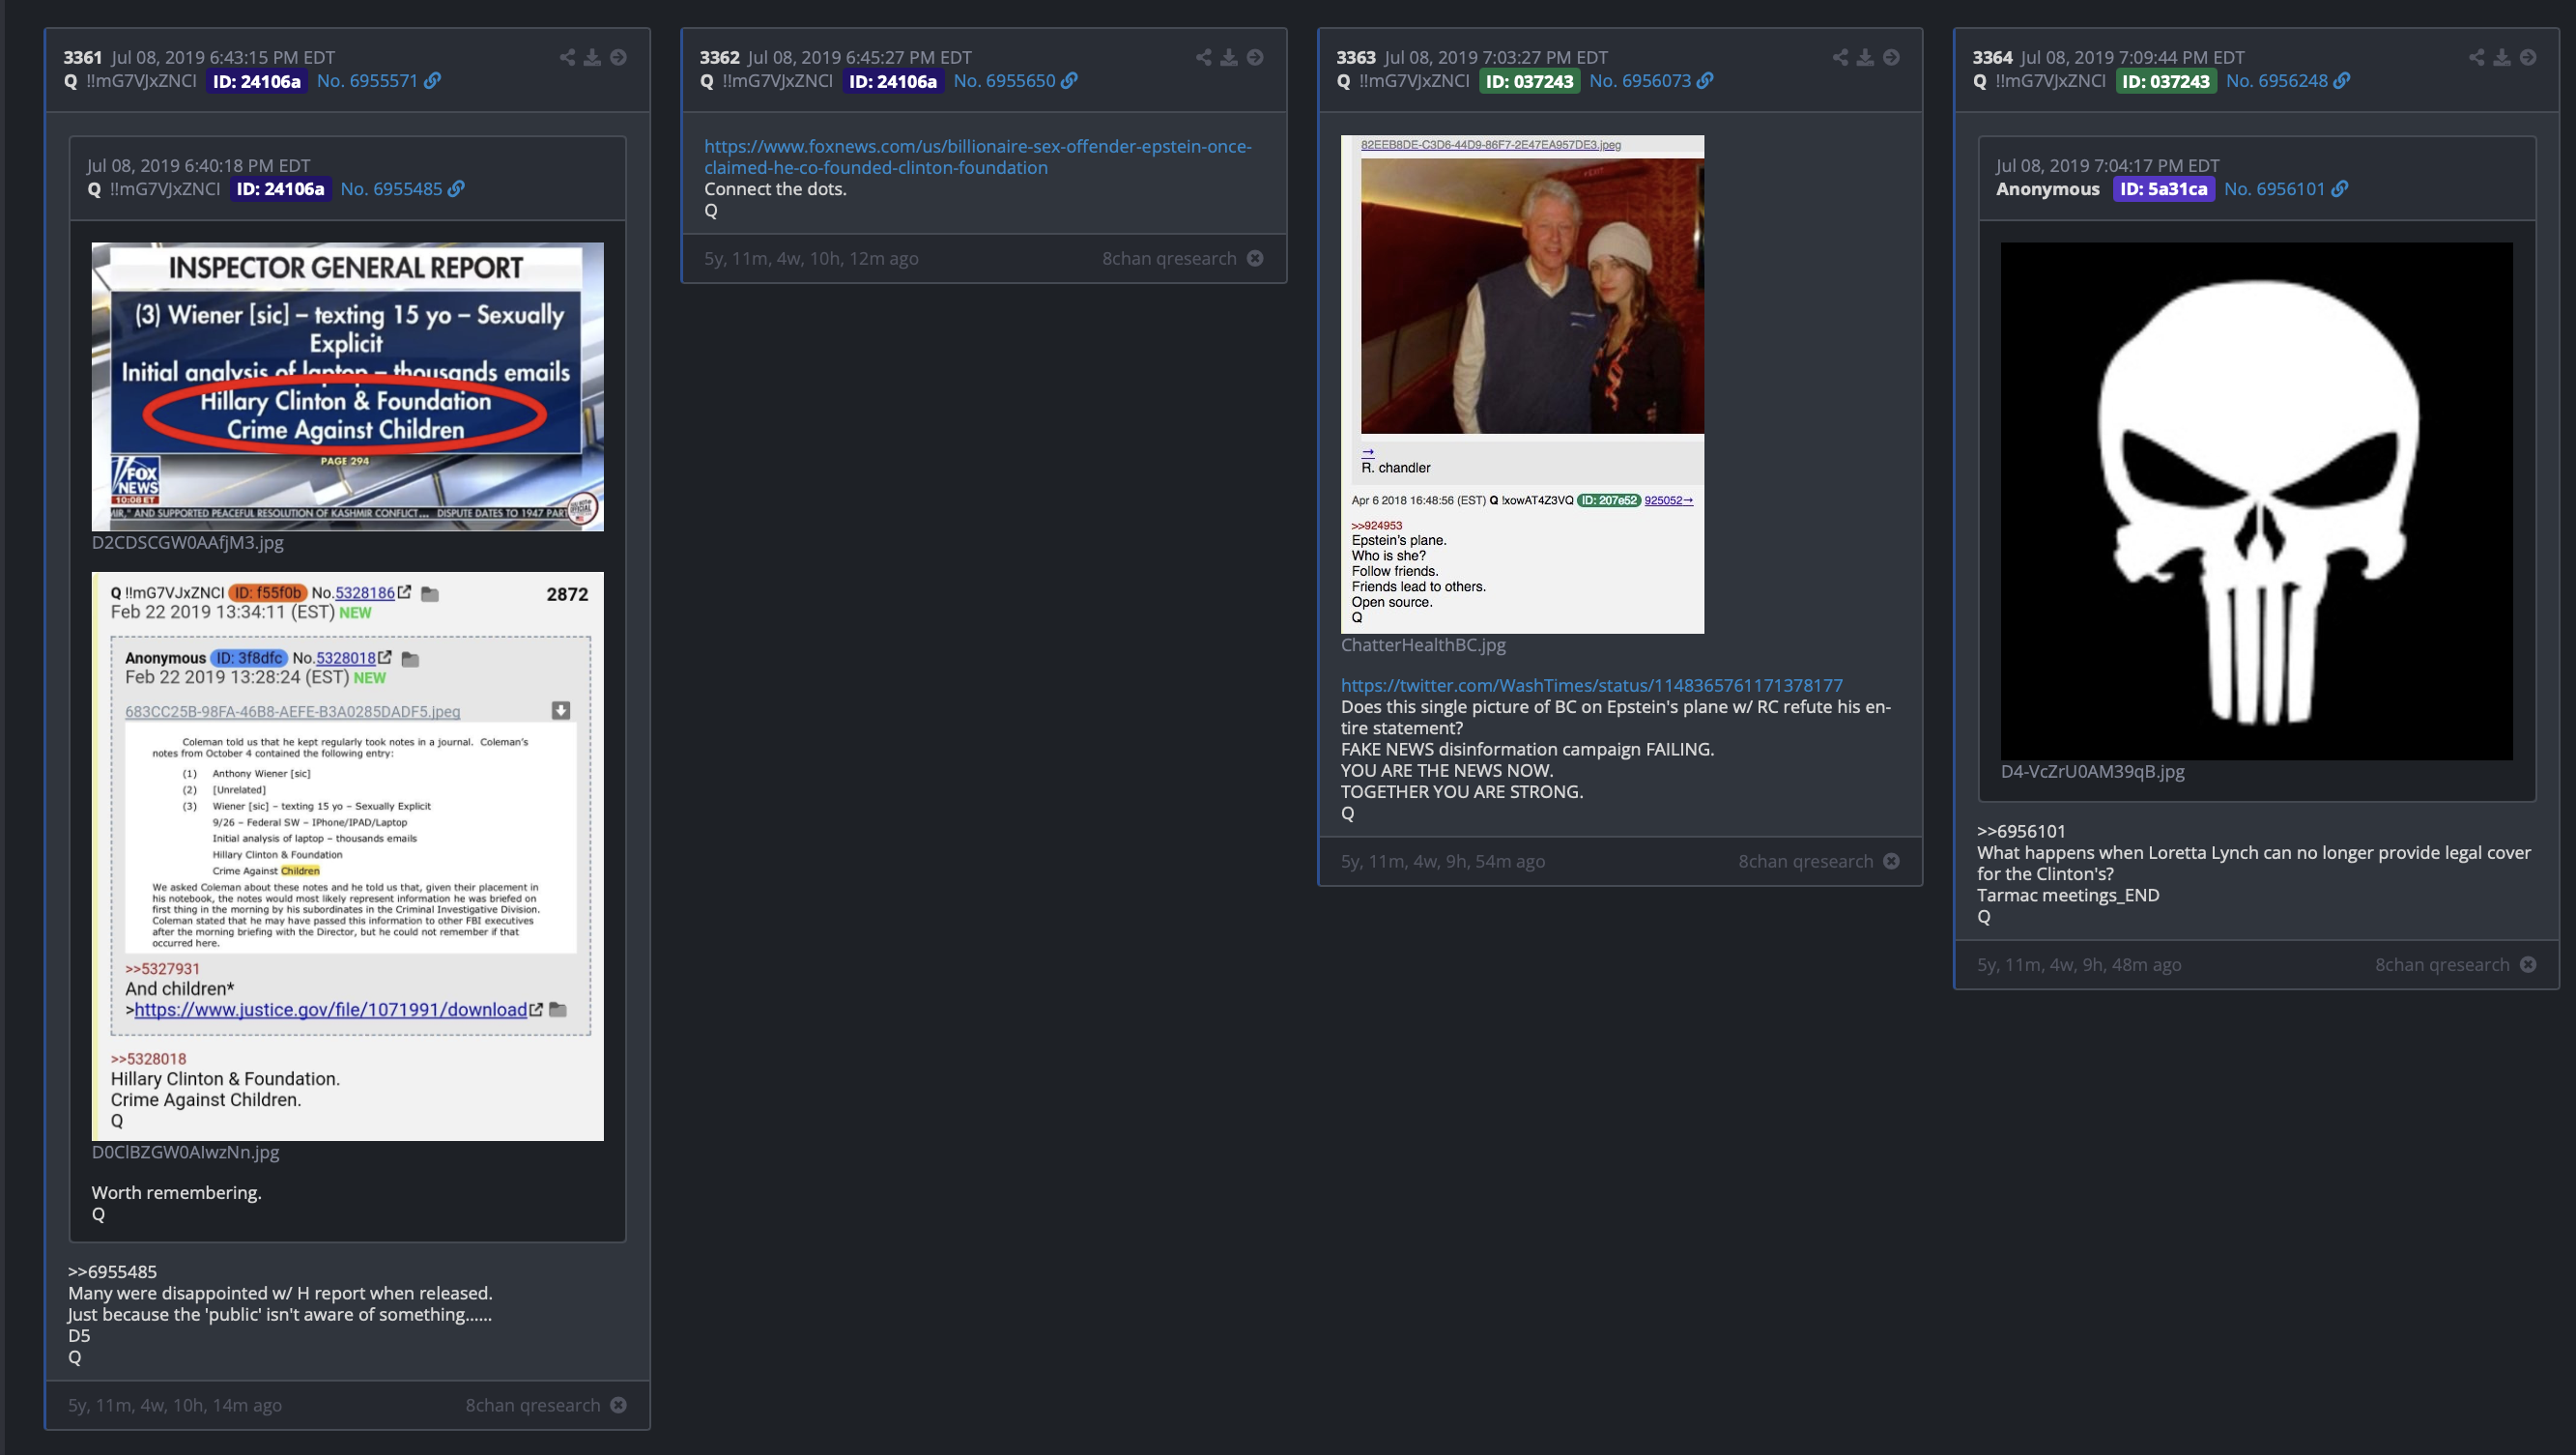
Task: Click the 'Tarmac meetings_END' line
Action: pyautogui.click(x=2068, y=895)
